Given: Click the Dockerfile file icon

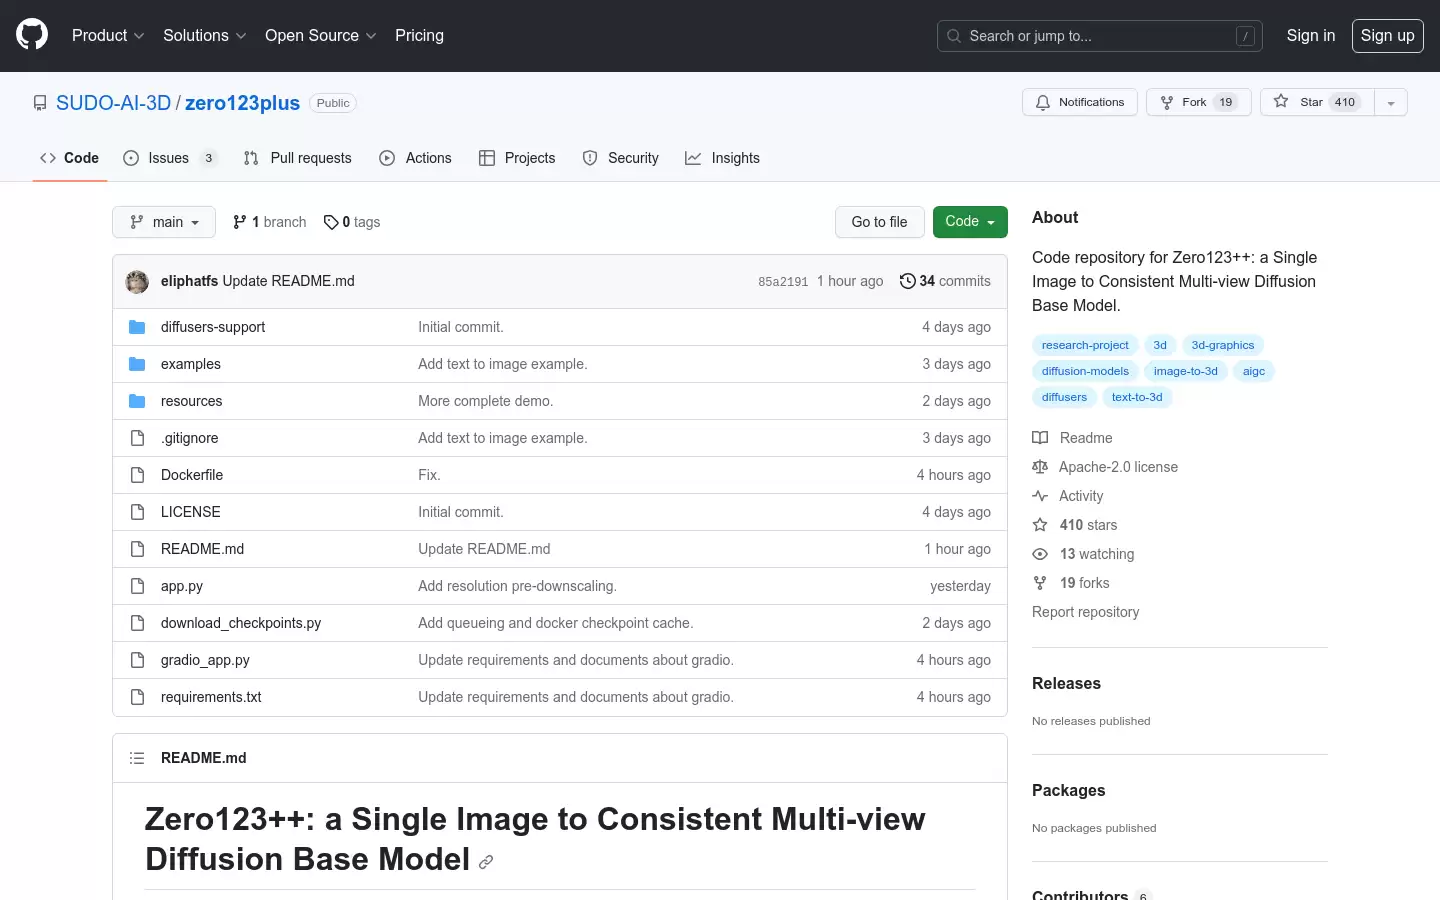Looking at the screenshot, I should (137, 475).
